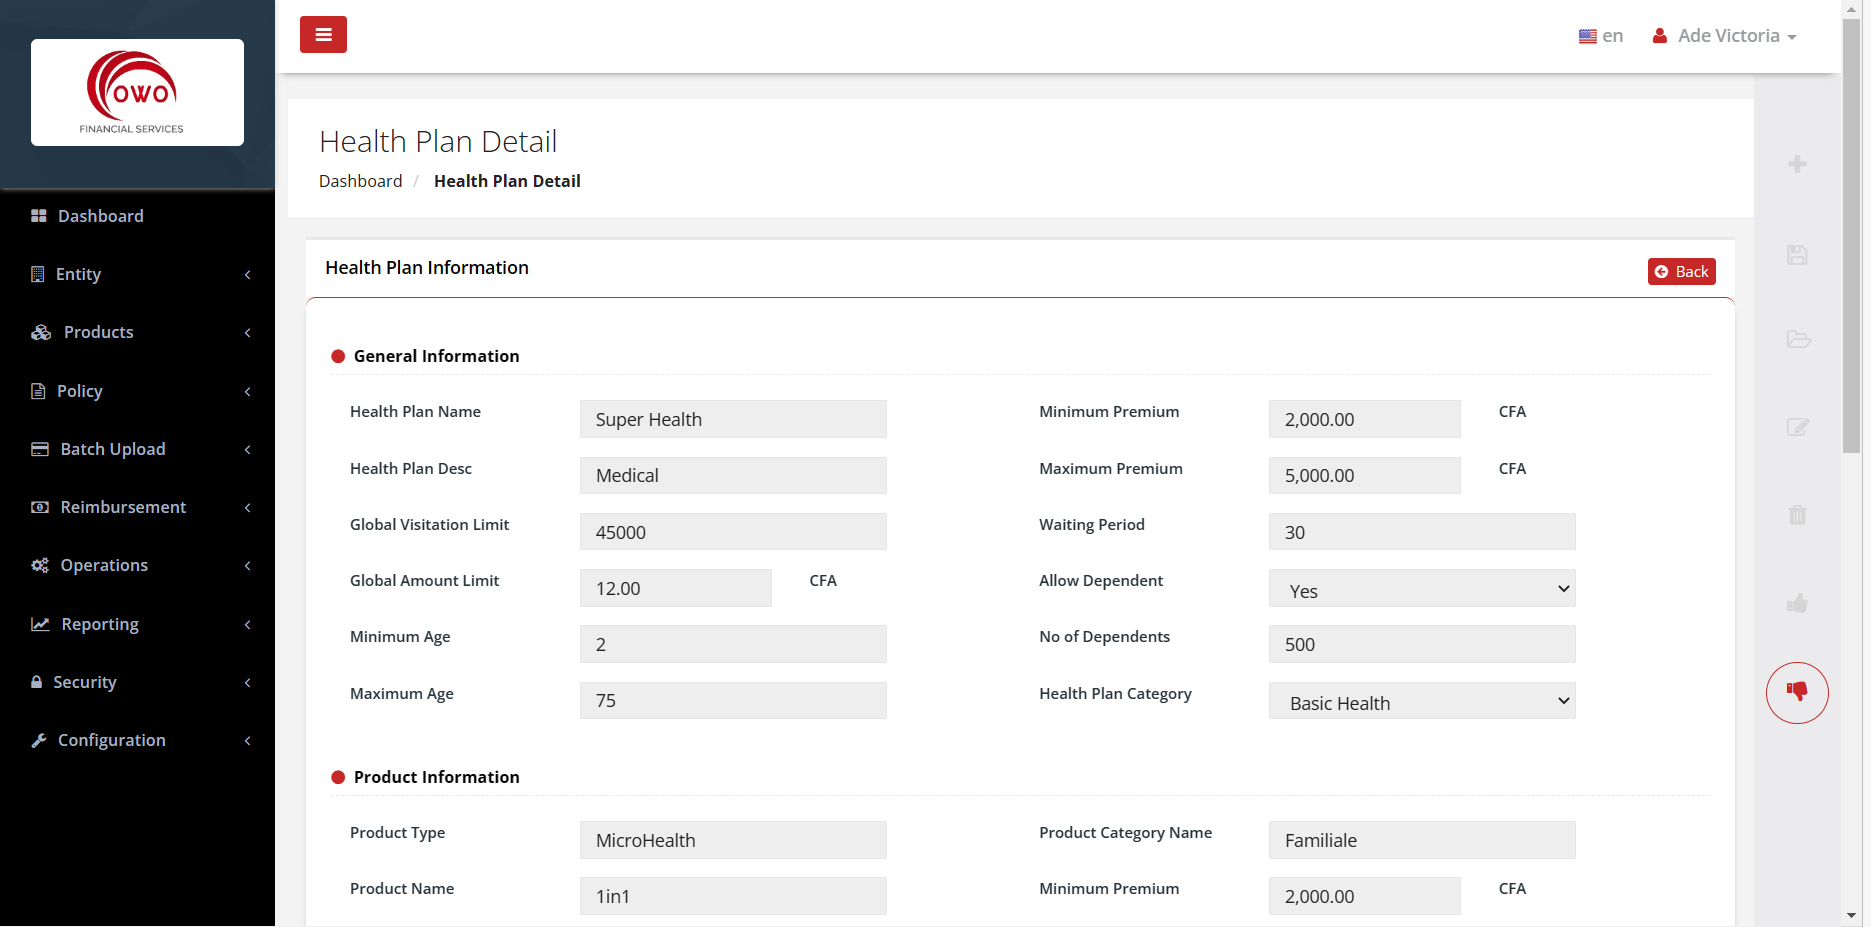Click the open folder icon

[1798, 339]
